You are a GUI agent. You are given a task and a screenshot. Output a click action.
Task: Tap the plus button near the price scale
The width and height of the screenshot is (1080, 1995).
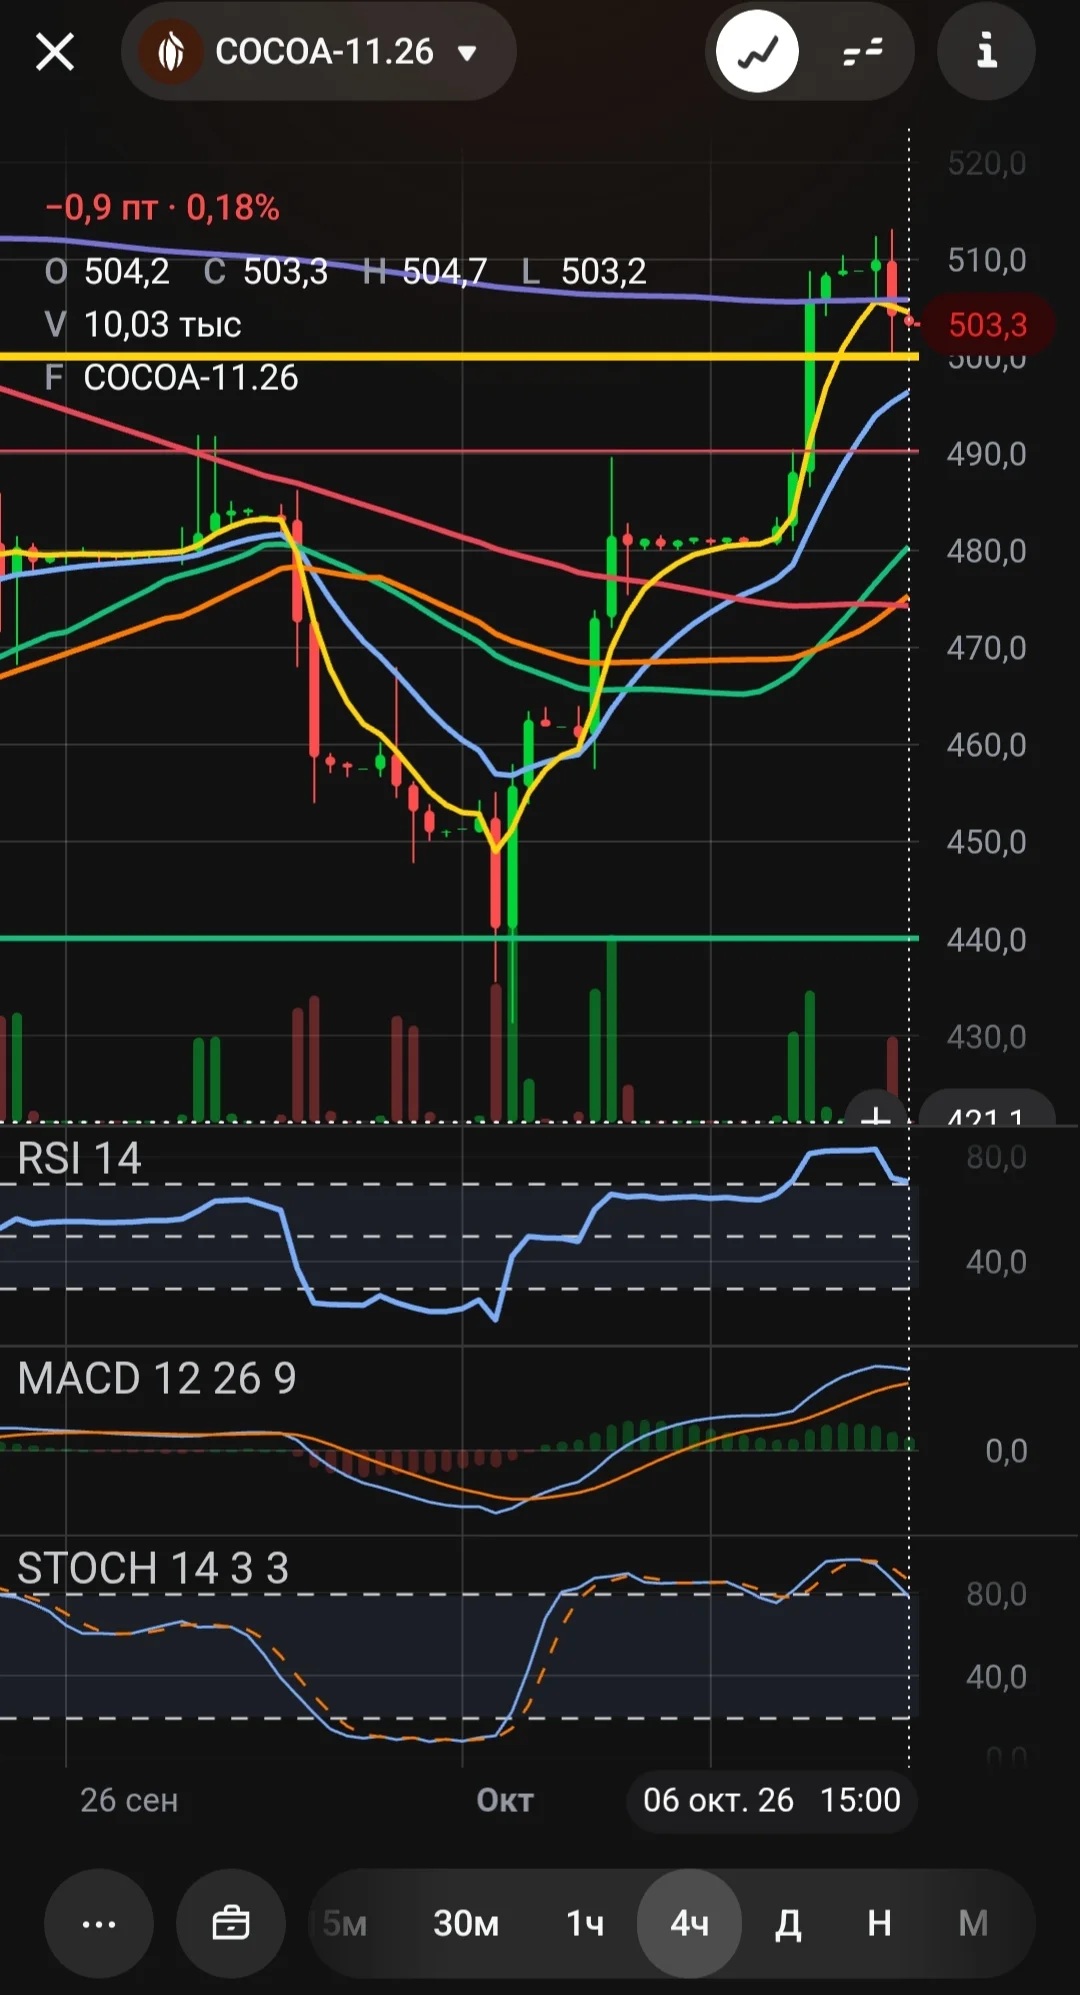pyautogui.click(x=876, y=1111)
